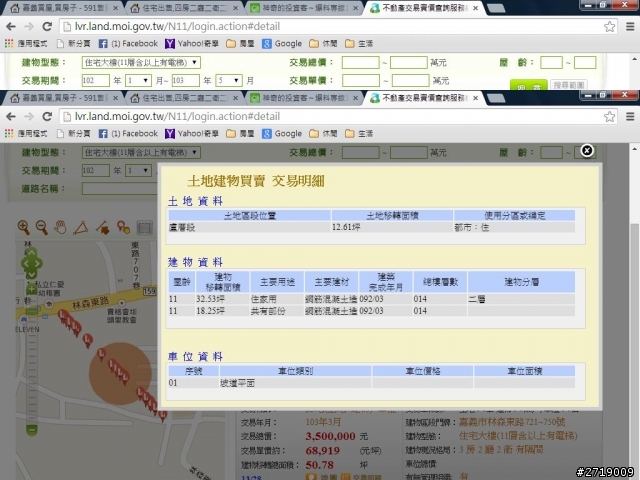Viewport: 640px width, 480px height.
Task: Activate the hand pan map tool
Action: click(60, 228)
